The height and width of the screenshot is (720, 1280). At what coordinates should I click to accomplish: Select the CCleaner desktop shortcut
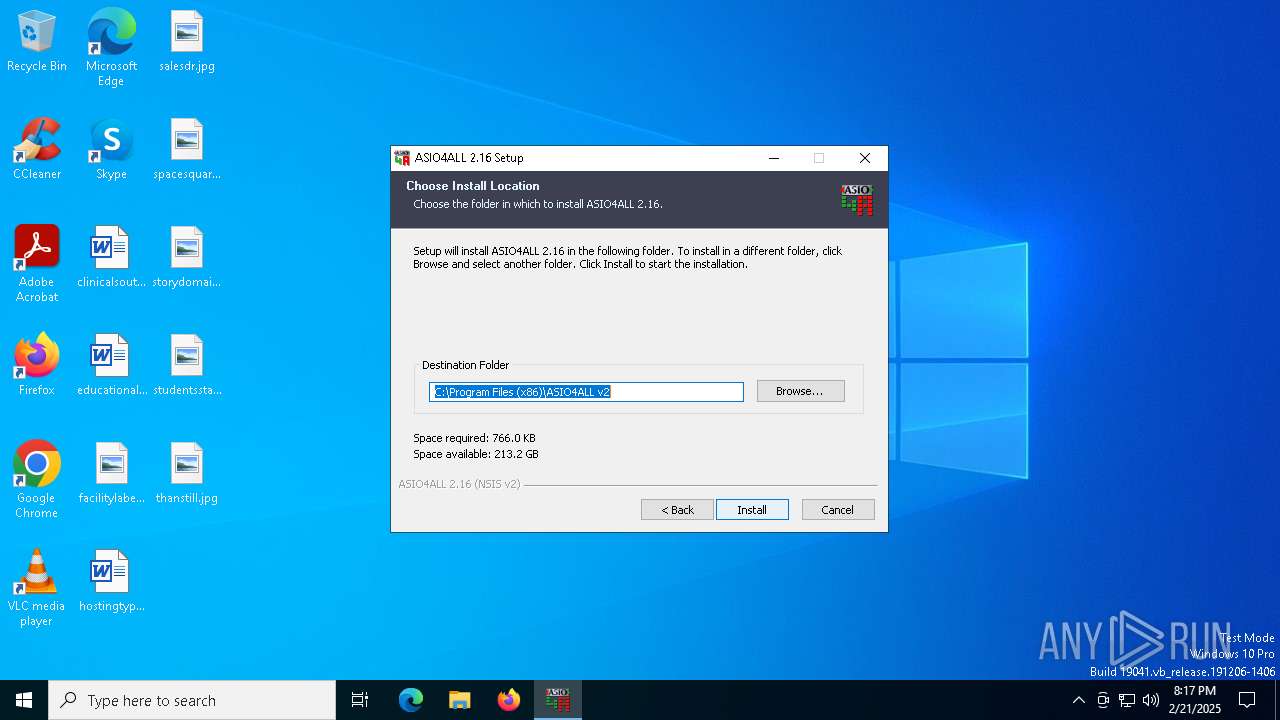37,150
